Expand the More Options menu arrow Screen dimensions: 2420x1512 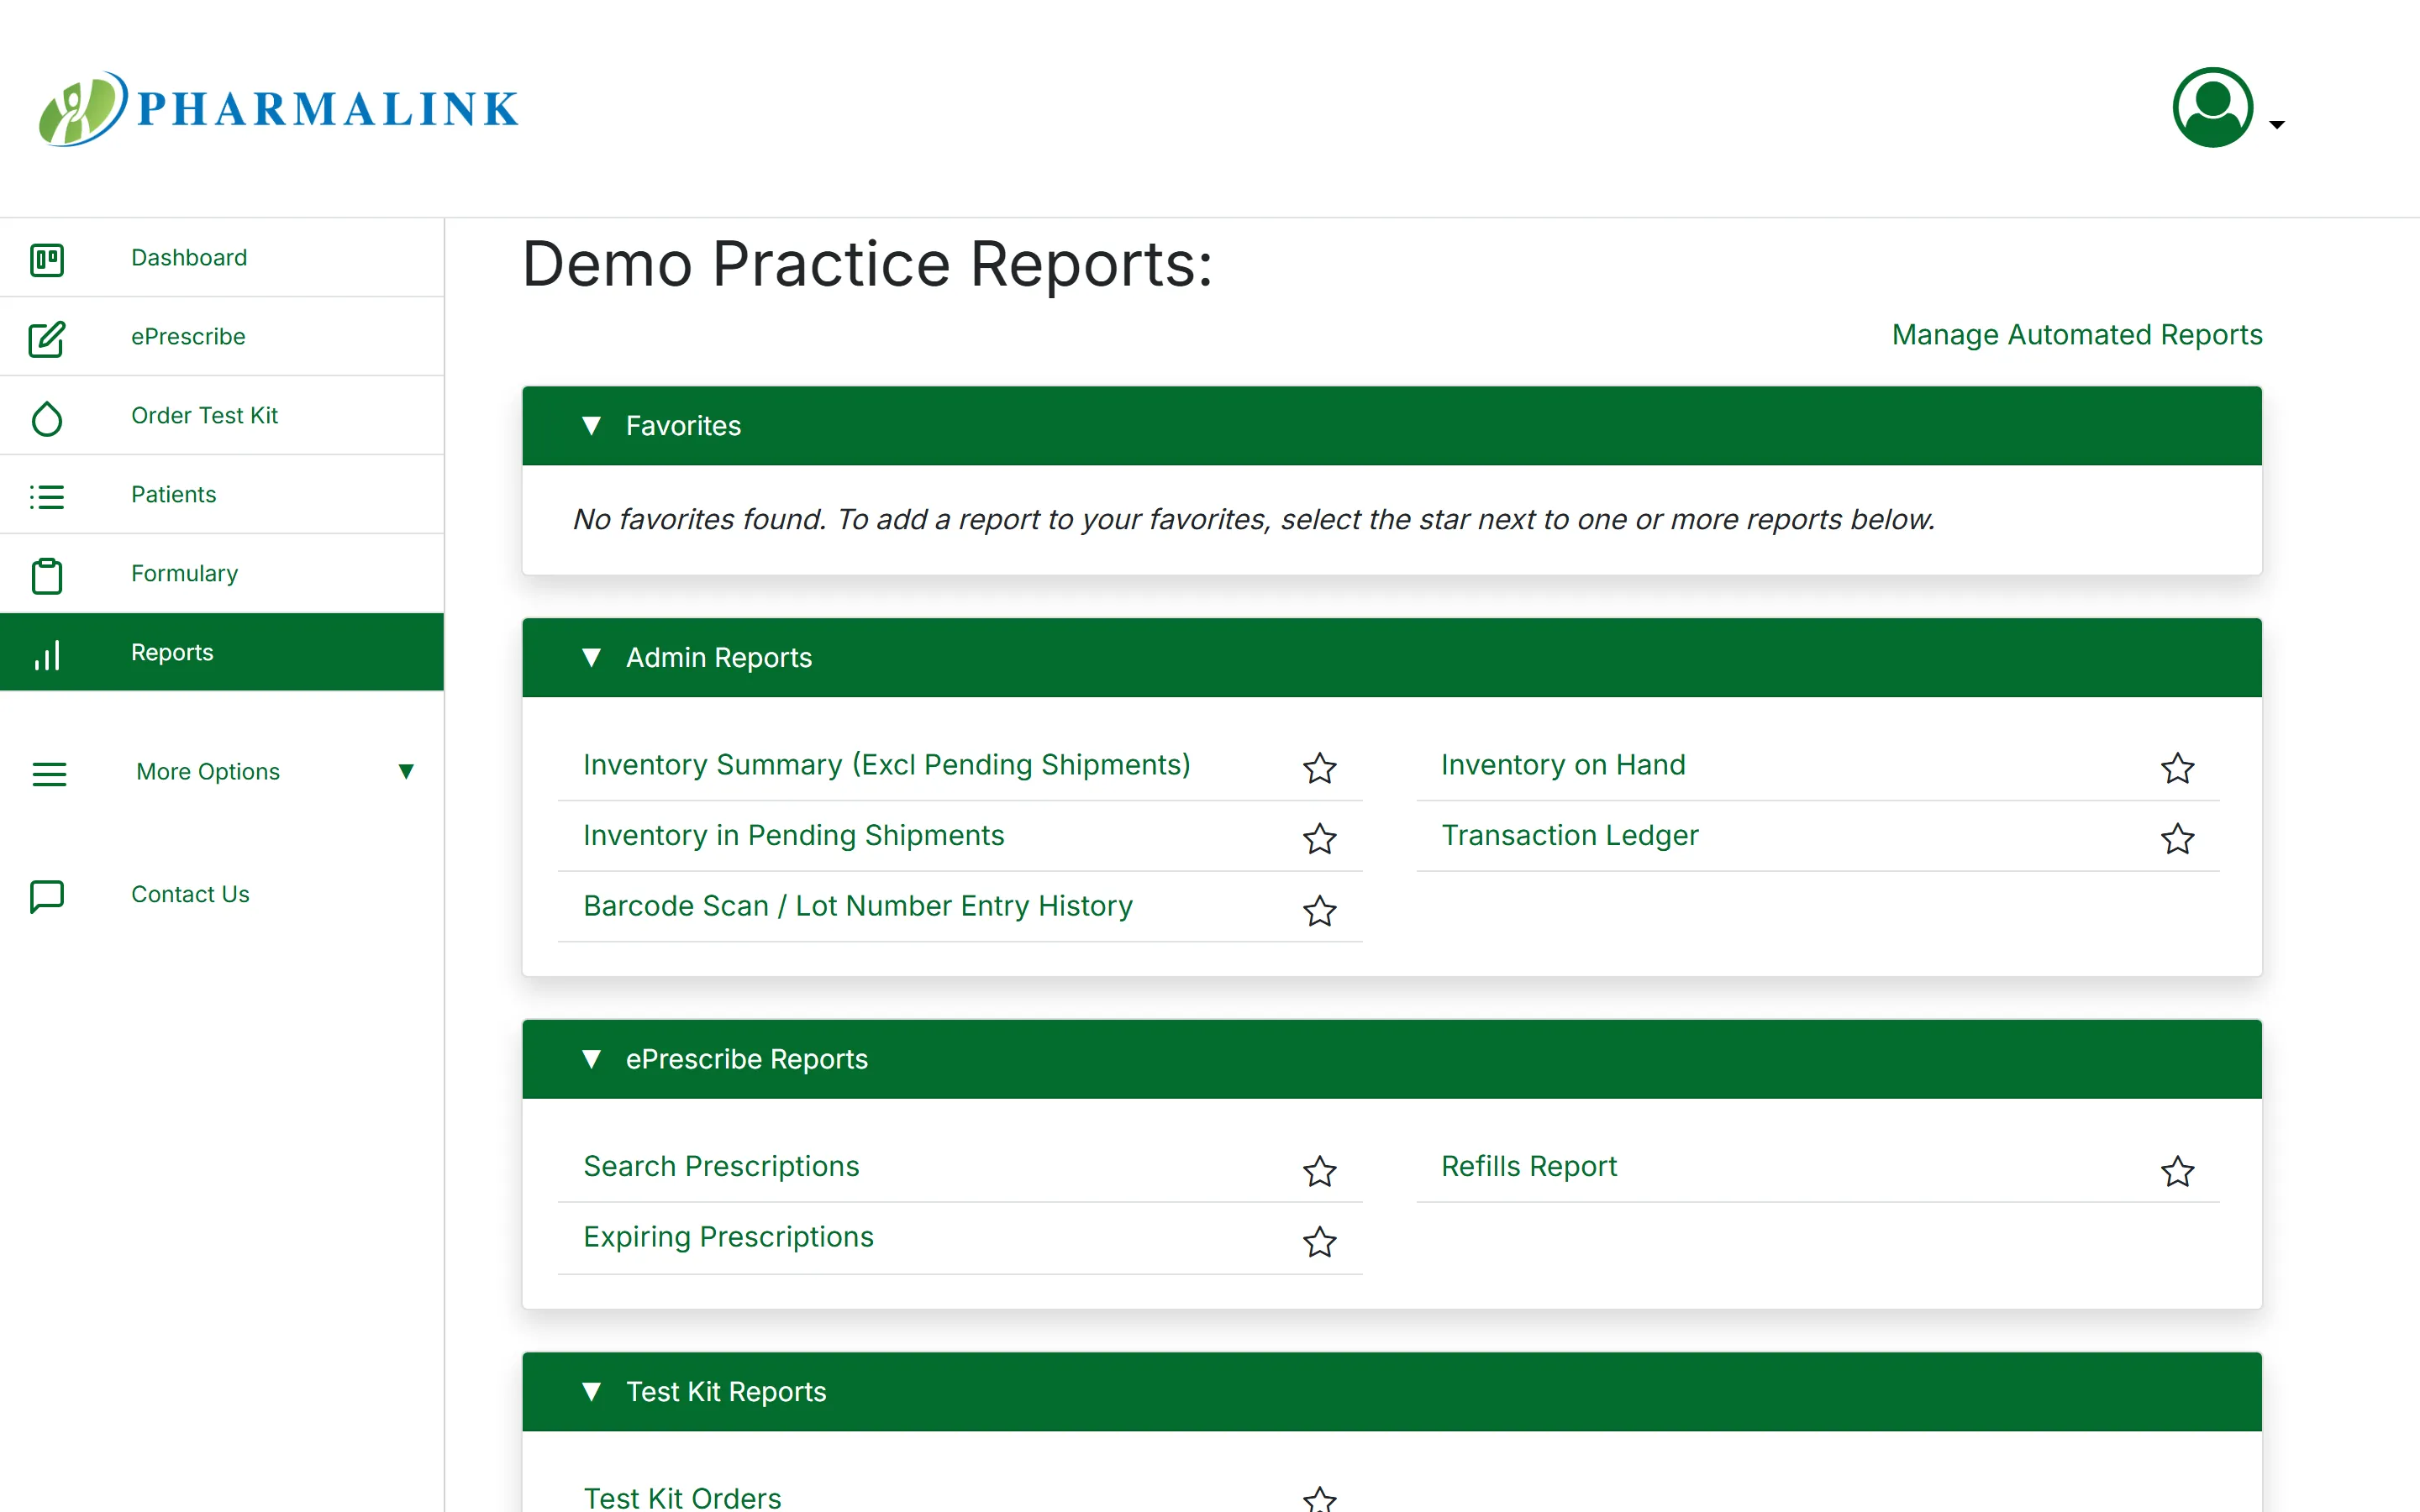pyautogui.click(x=406, y=771)
